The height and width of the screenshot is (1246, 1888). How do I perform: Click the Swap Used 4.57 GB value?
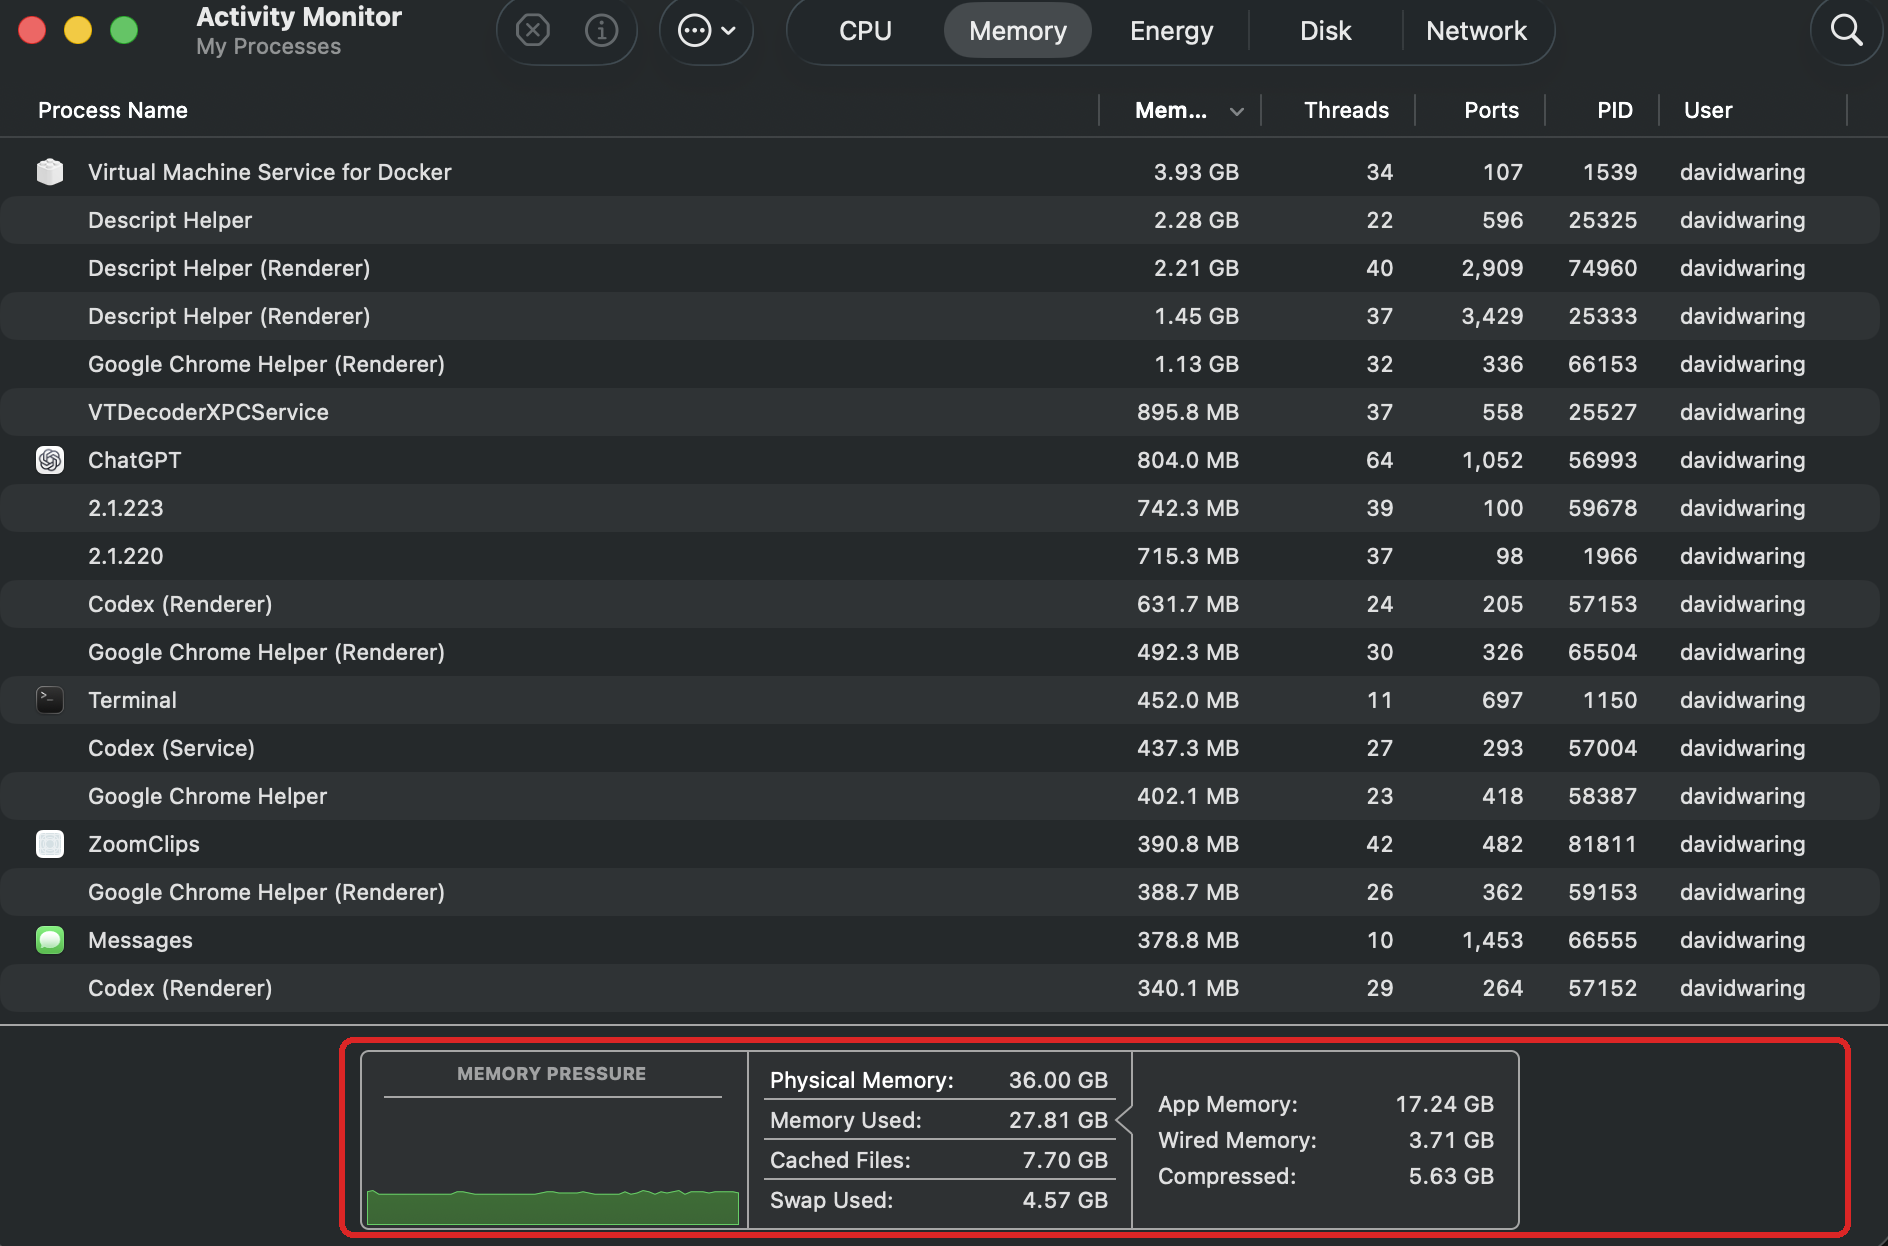1065,1200
